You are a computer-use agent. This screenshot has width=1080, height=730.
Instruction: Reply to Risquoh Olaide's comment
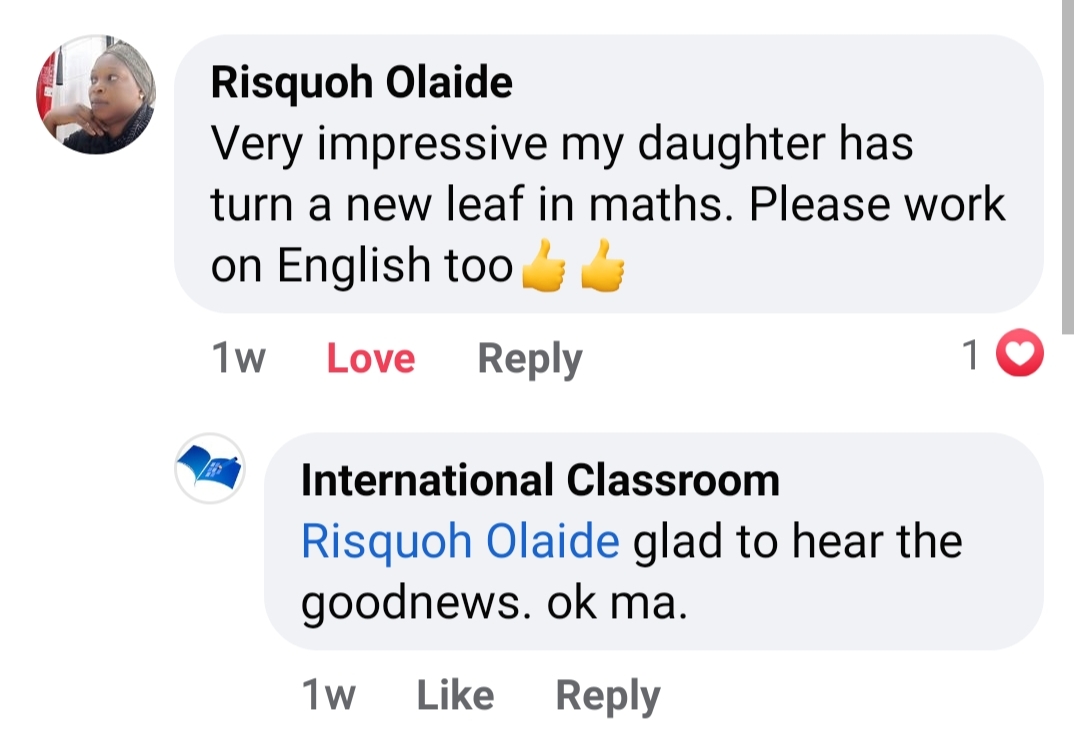[529, 358]
